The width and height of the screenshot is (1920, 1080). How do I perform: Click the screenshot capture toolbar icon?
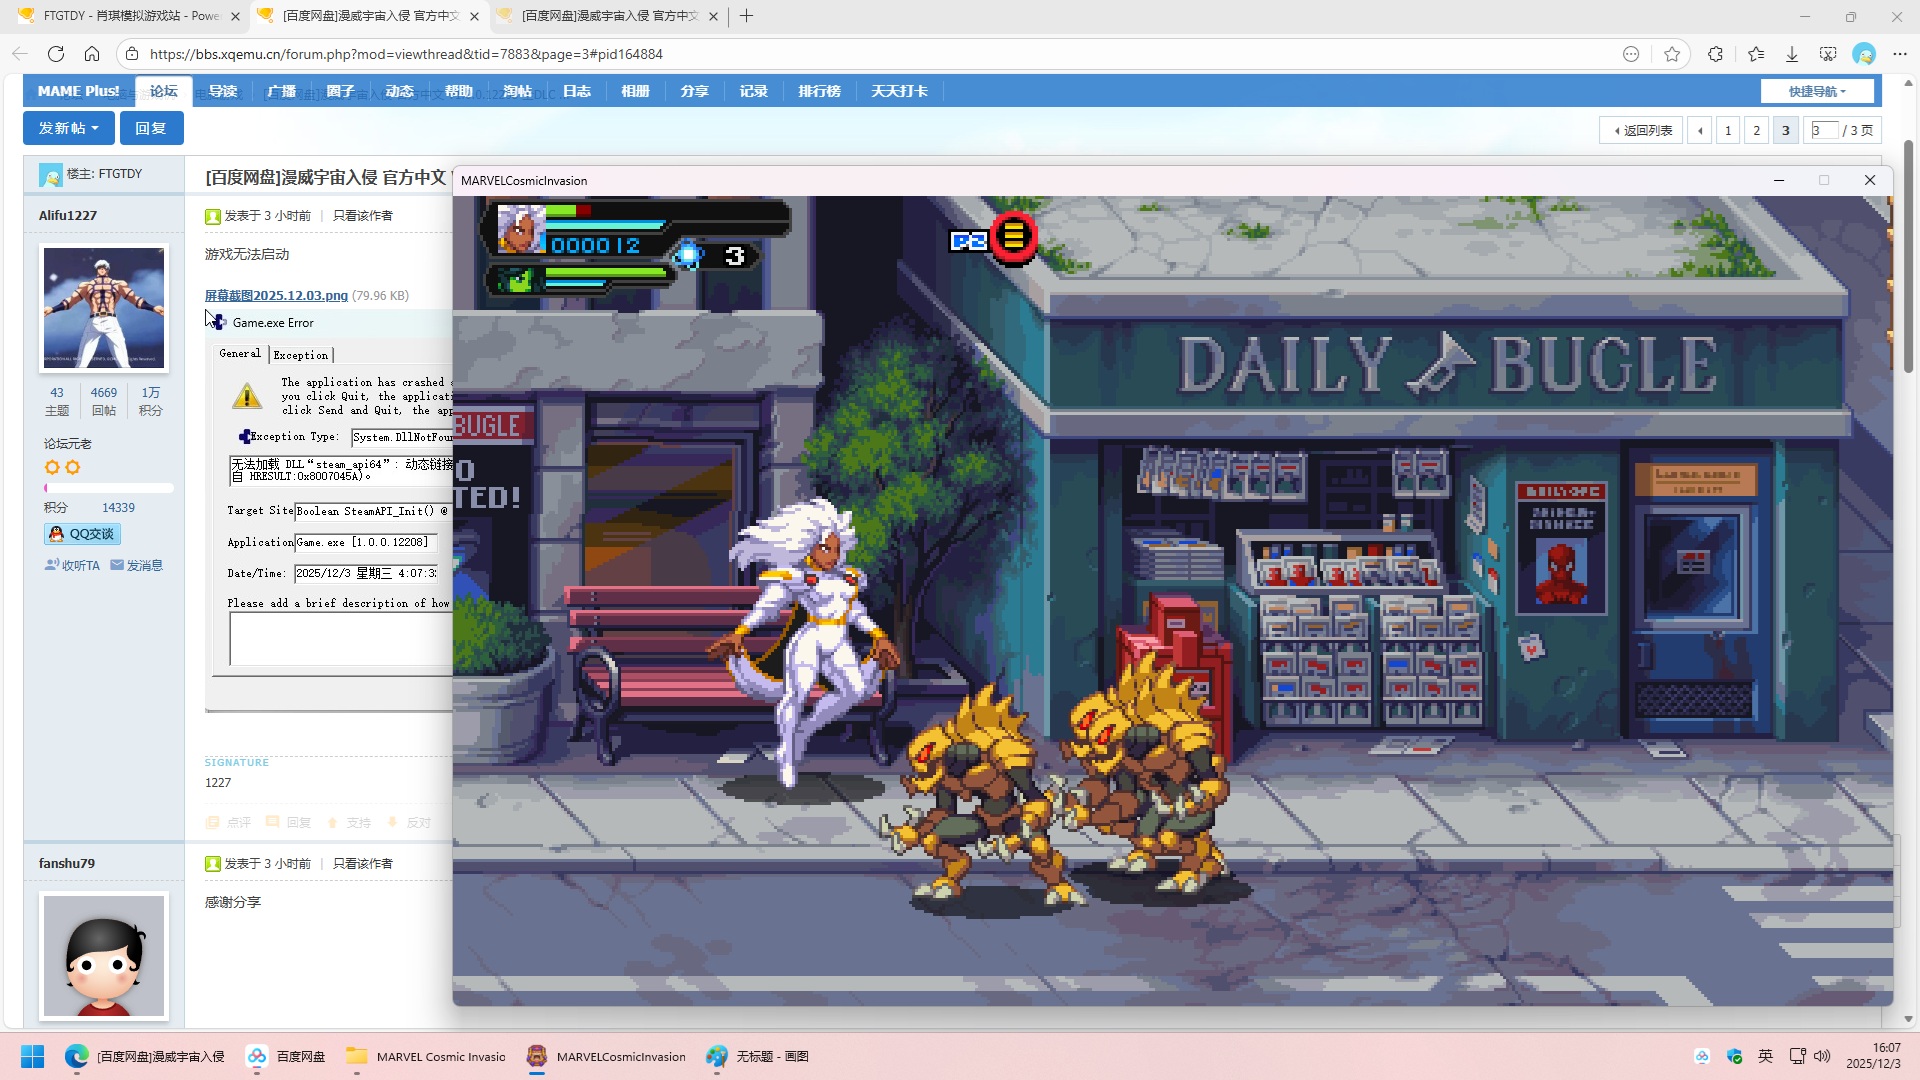(1828, 54)
